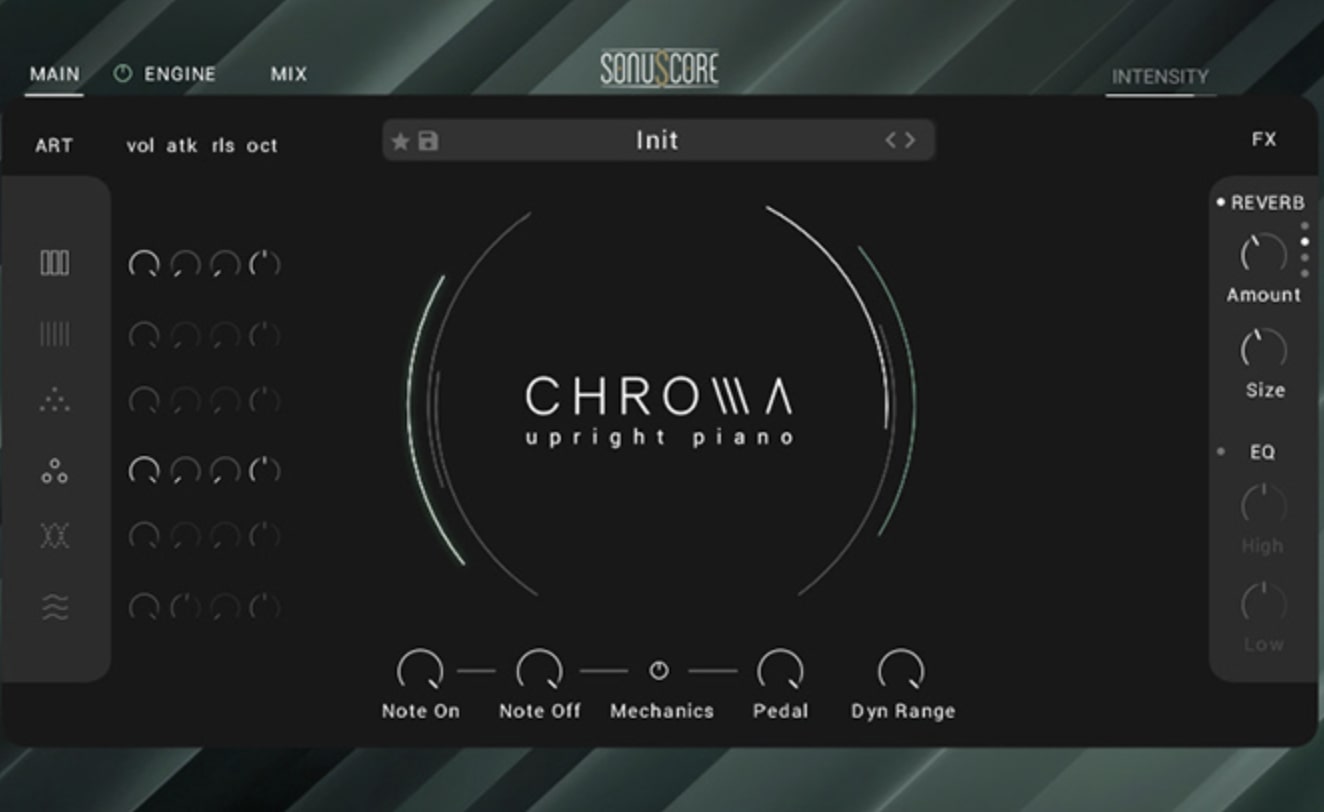Adjust the vol knob of dotted triangle row
Viewport: 1324px width, 812px height.
(144, 401)
